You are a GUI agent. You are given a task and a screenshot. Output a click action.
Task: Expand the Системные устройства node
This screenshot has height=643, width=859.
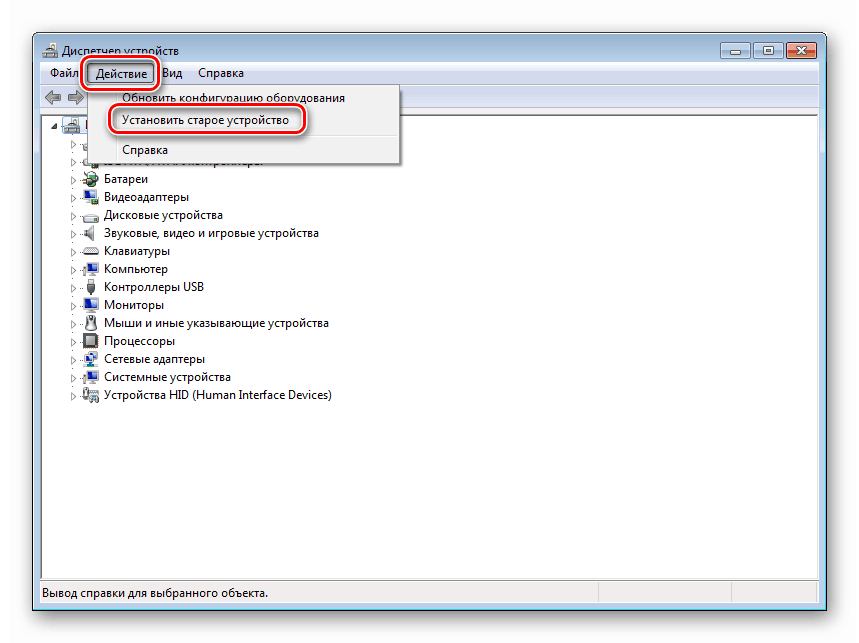click(73, 378)
